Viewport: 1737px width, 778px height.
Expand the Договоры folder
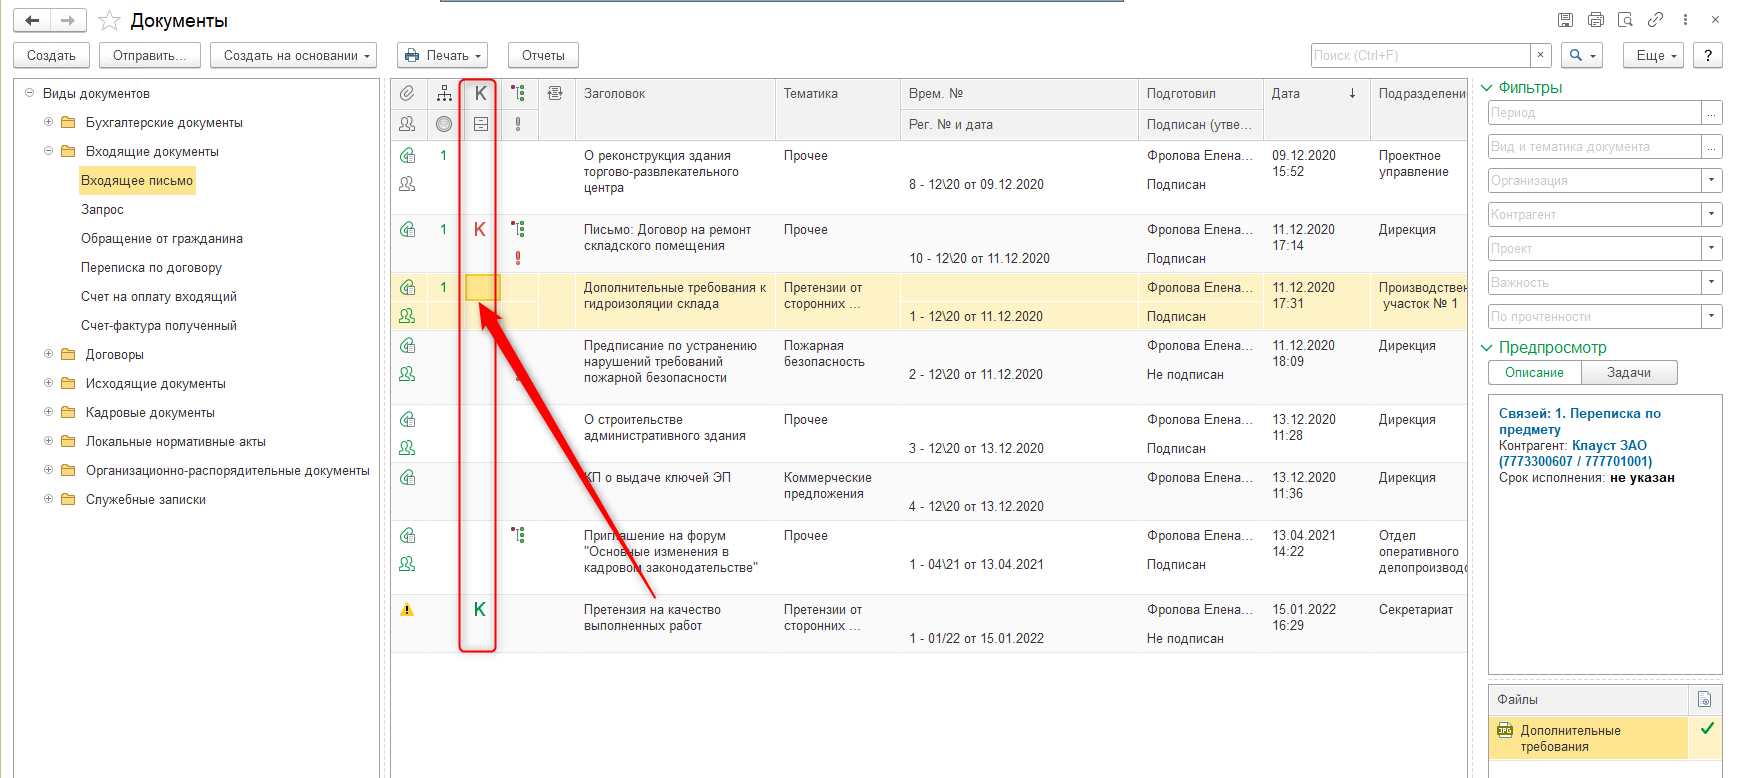(48, 354)
